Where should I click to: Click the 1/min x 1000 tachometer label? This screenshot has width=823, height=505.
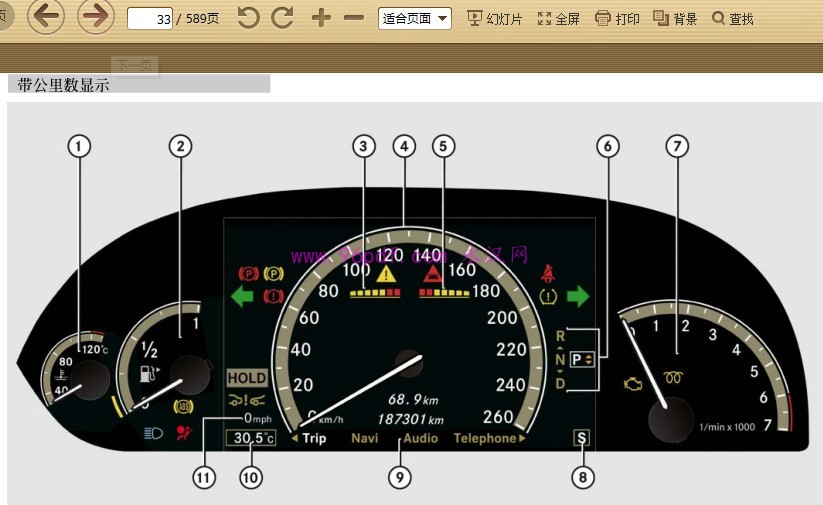pyautogui.click(x=727, y=427)
